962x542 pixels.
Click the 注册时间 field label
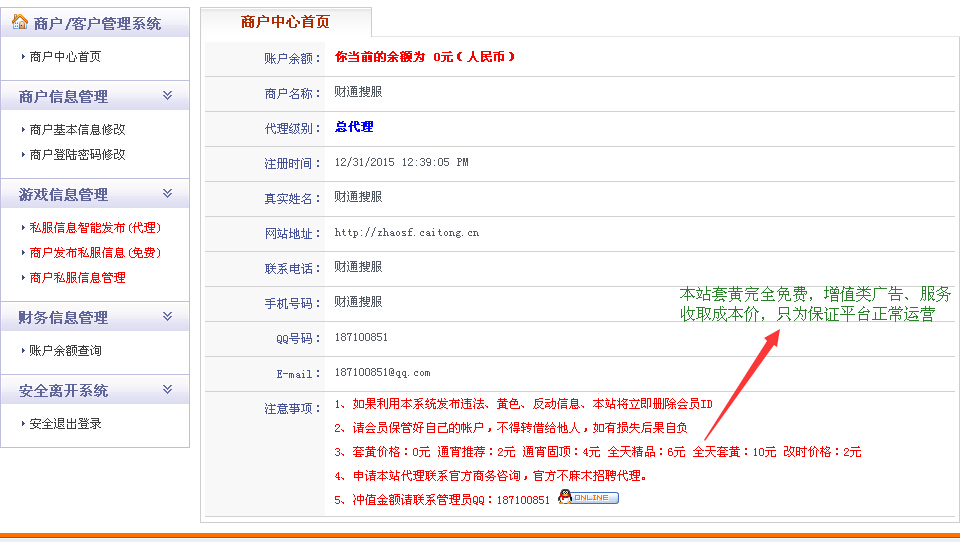(x=292, y=163)
